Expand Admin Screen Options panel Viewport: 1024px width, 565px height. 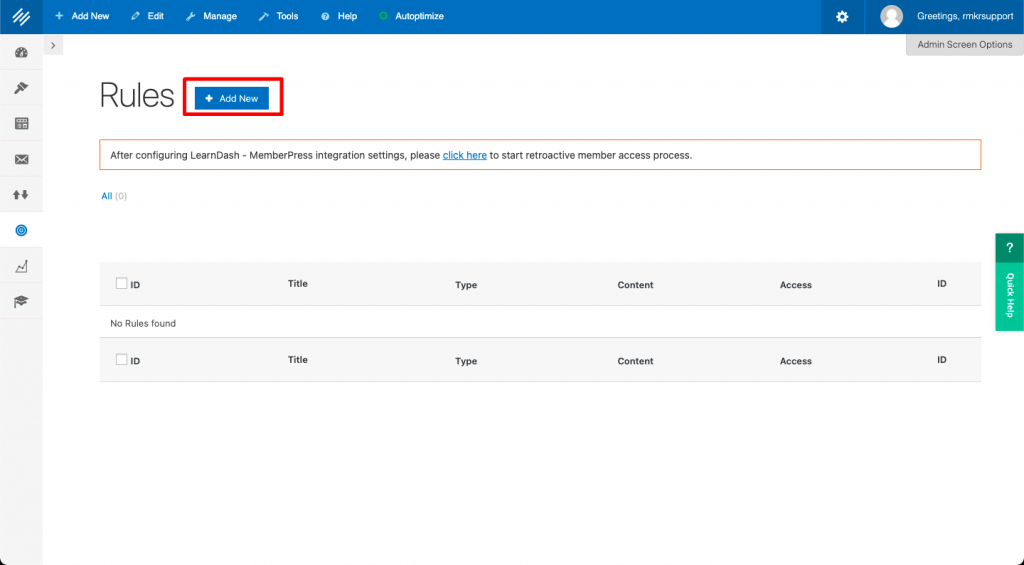coord(964,45)
